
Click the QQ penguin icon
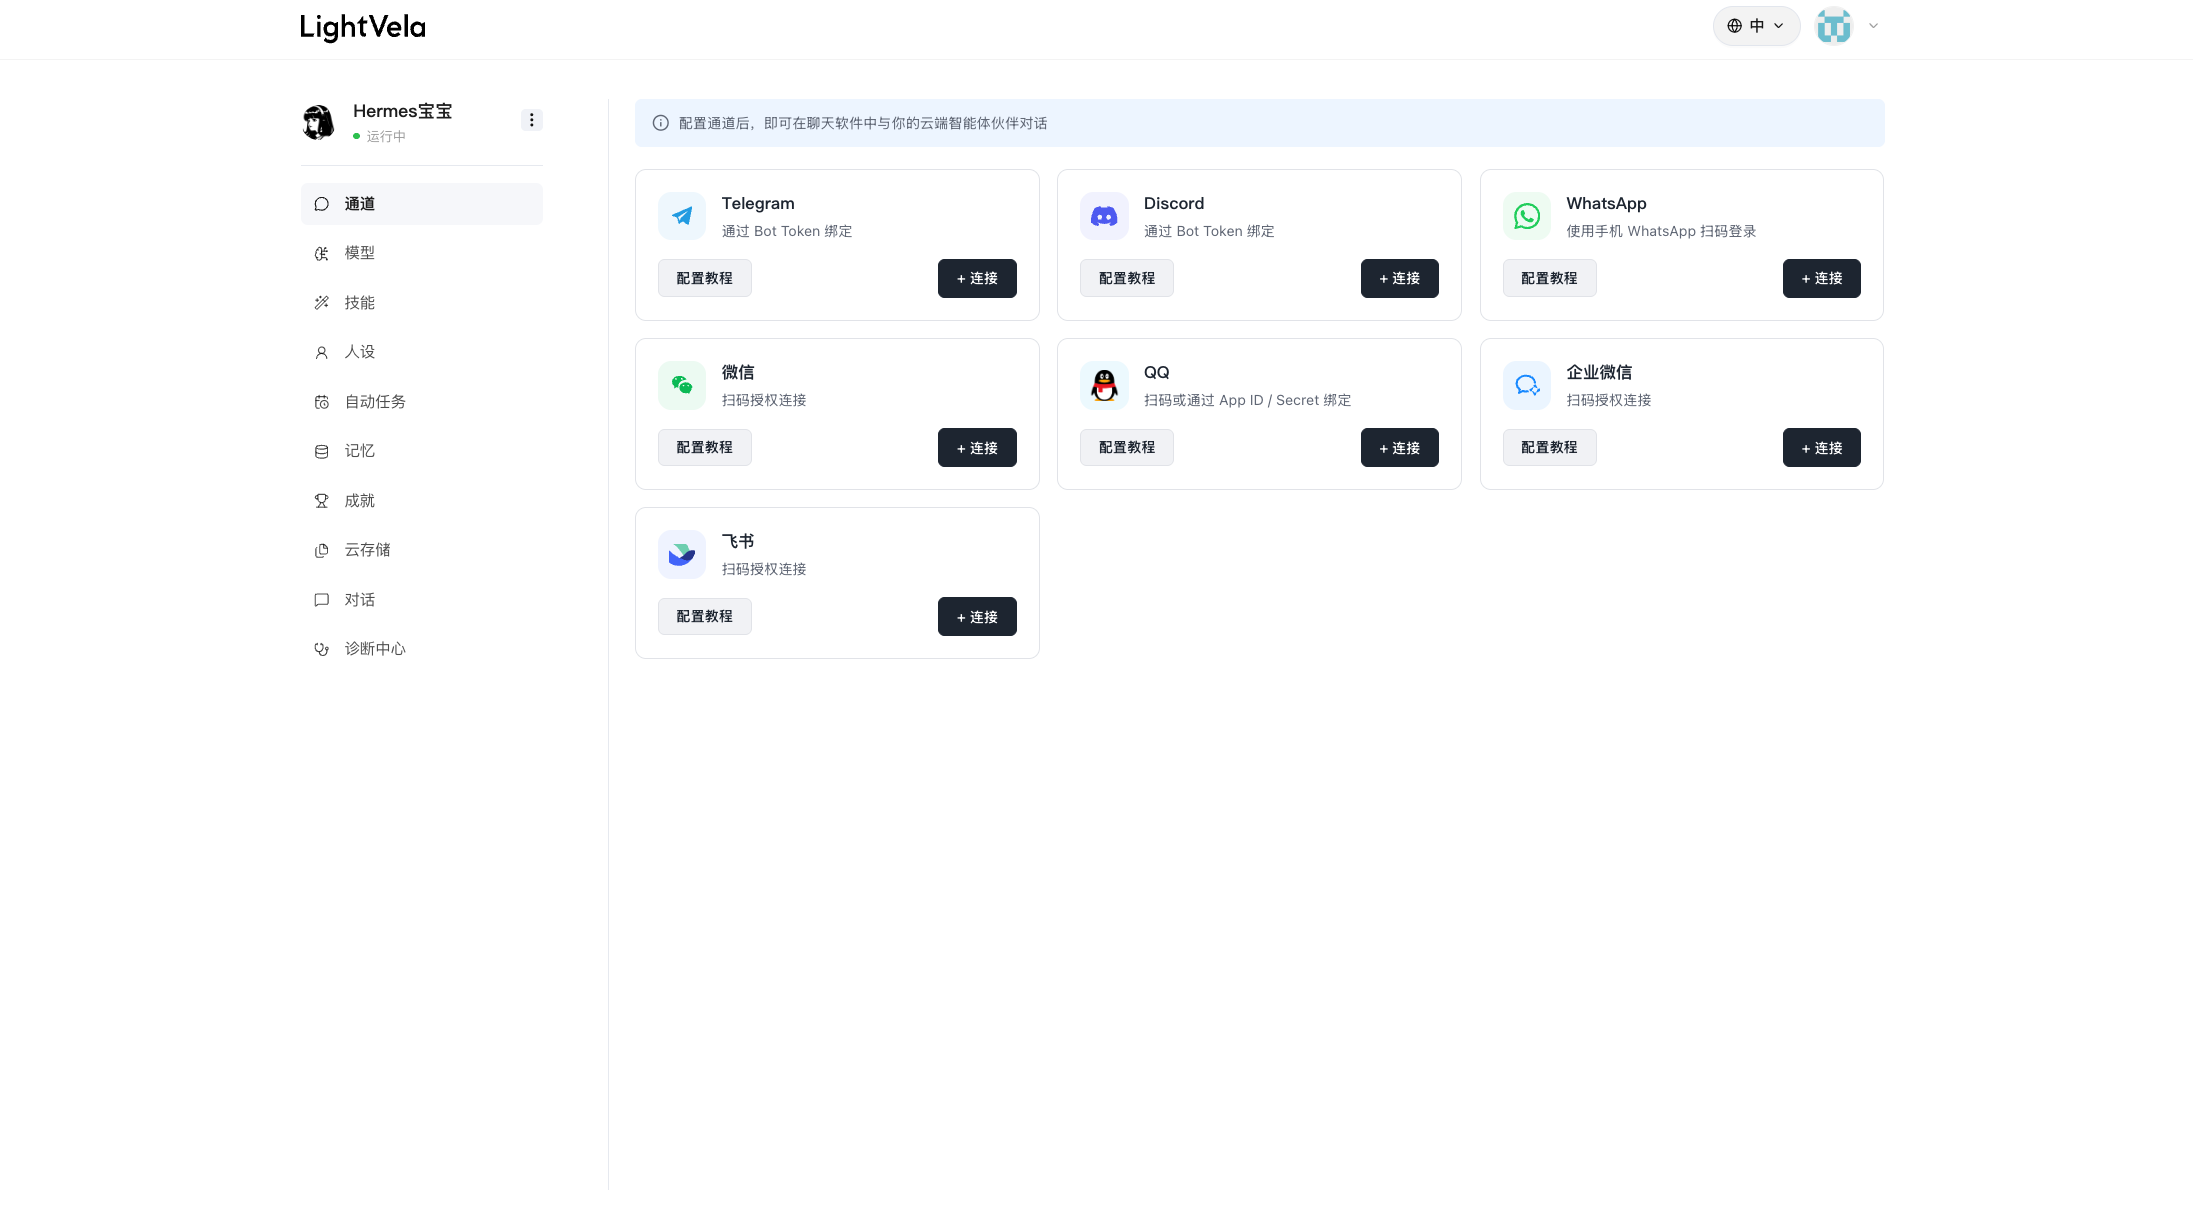point(1104,385)
